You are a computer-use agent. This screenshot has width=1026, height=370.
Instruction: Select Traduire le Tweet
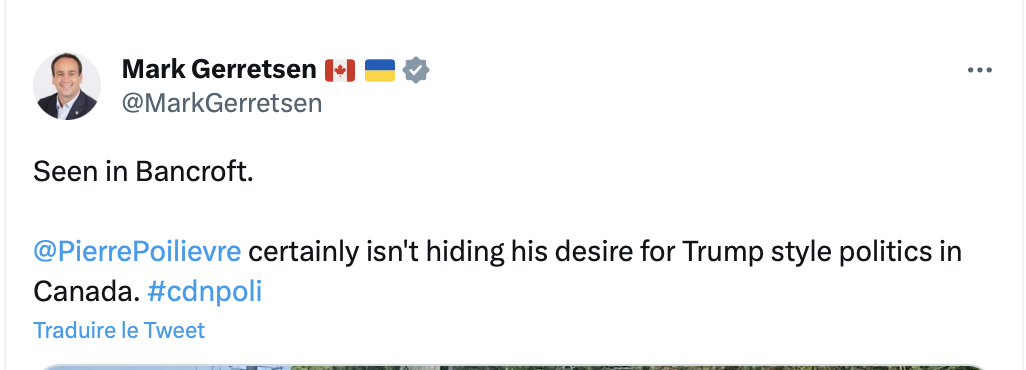point(119,330)
